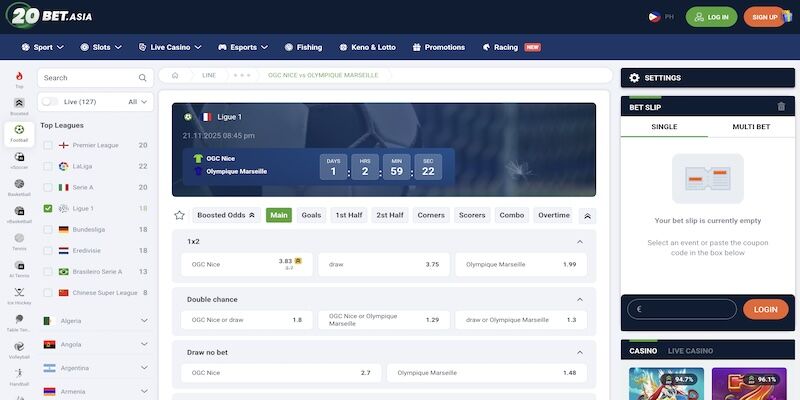Select the Handball sport icon

click(19, 373)
